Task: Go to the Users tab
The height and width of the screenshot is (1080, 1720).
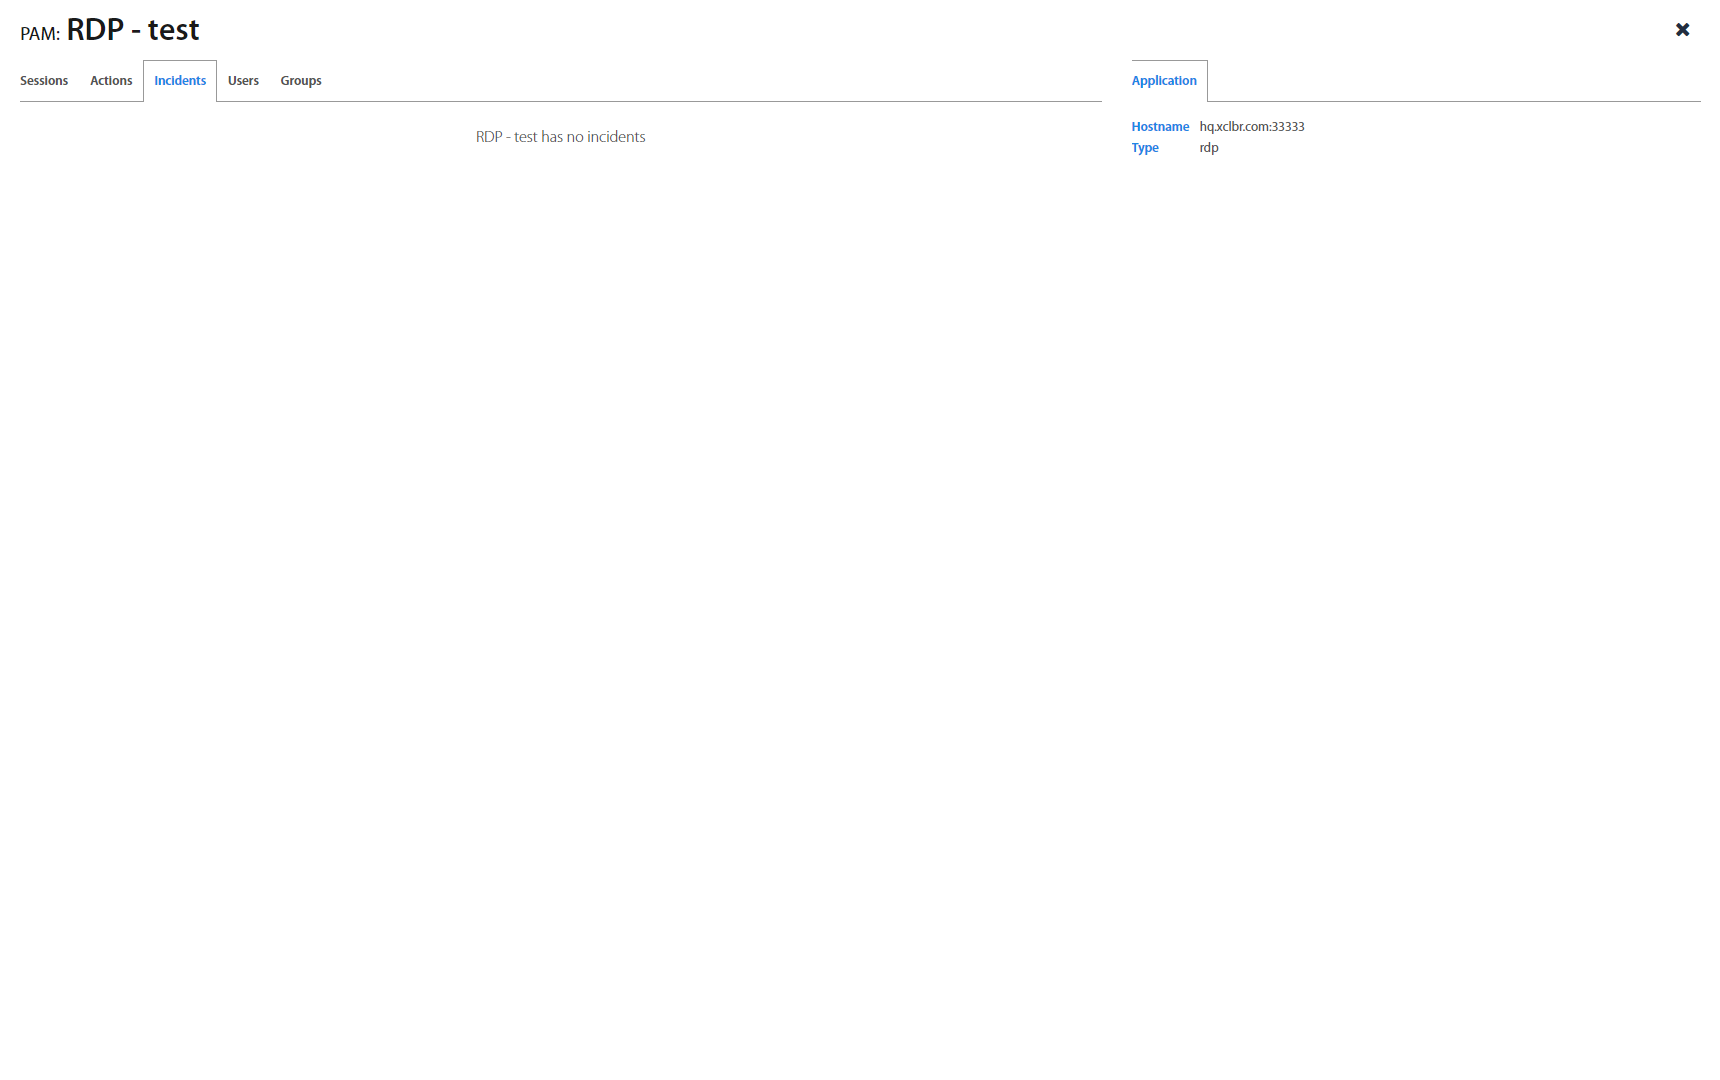Action: tap(243, 81)
